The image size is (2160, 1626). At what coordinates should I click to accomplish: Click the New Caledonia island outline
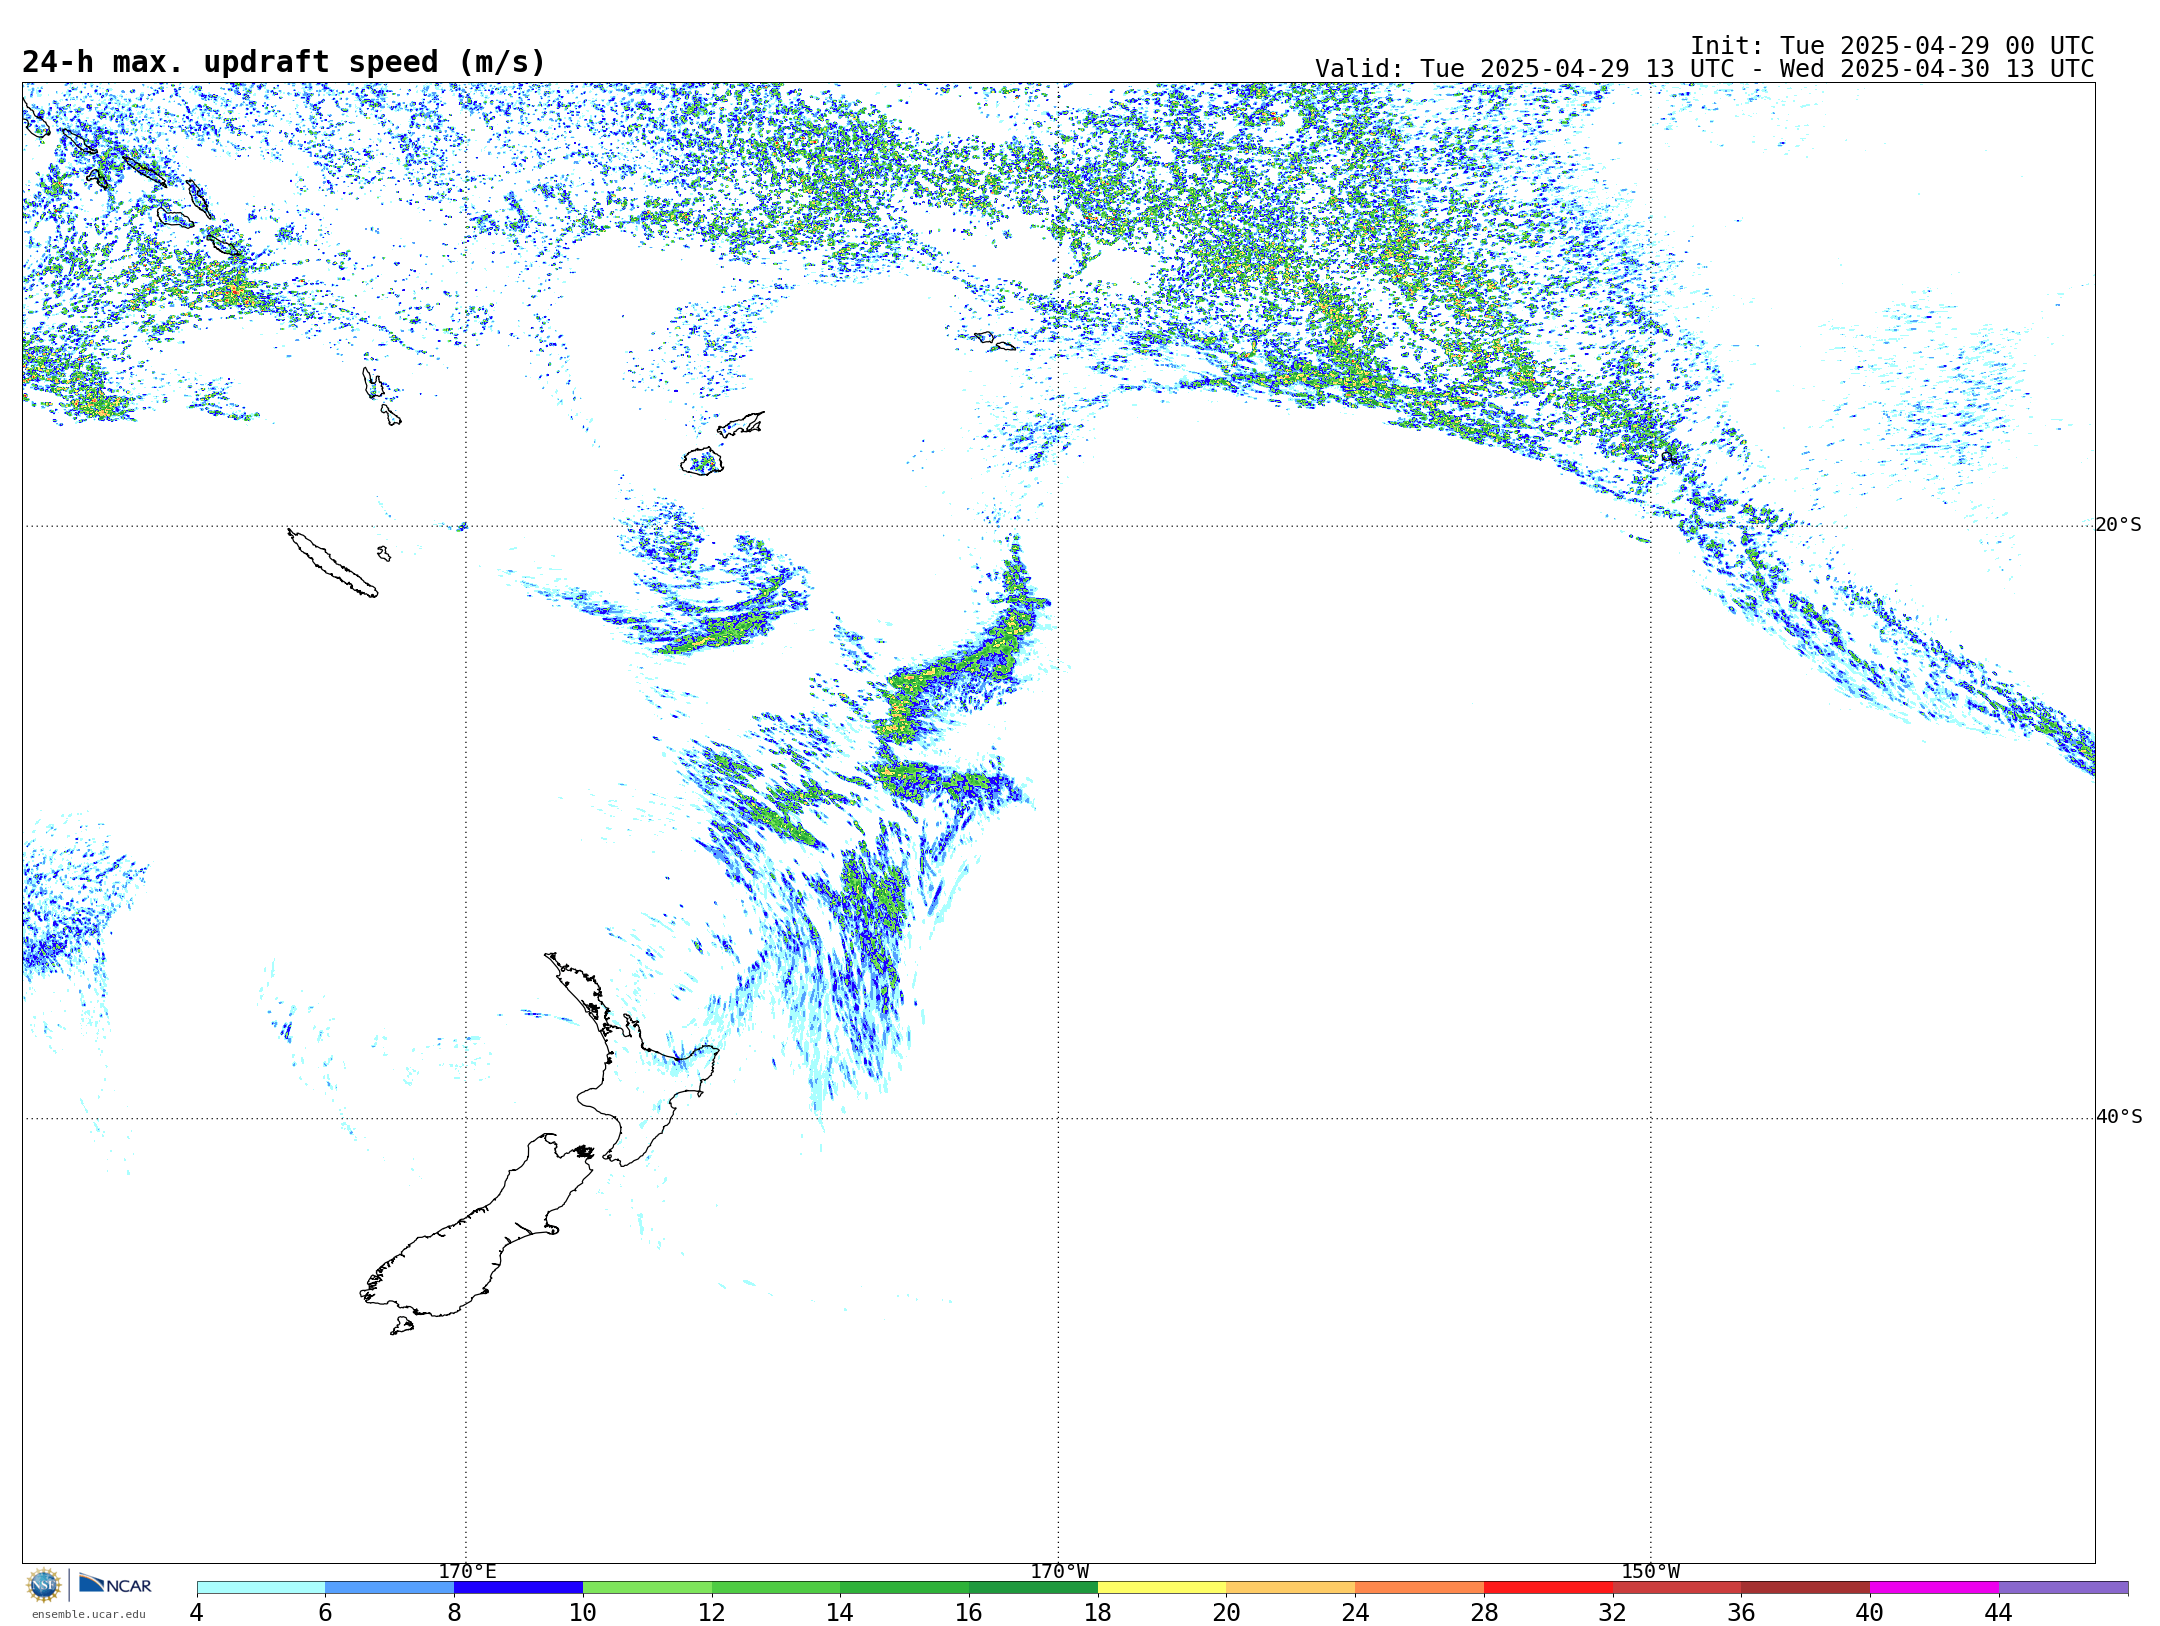coord(332,563)
